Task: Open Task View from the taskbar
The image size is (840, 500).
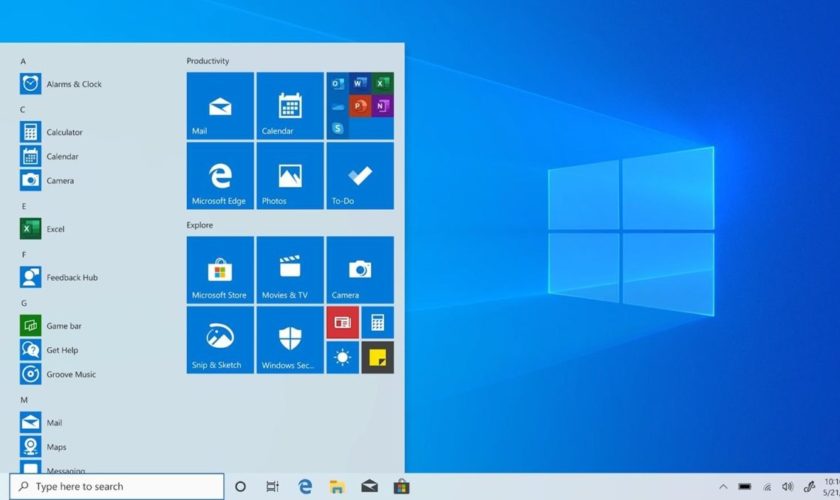Action: [272, 487]
